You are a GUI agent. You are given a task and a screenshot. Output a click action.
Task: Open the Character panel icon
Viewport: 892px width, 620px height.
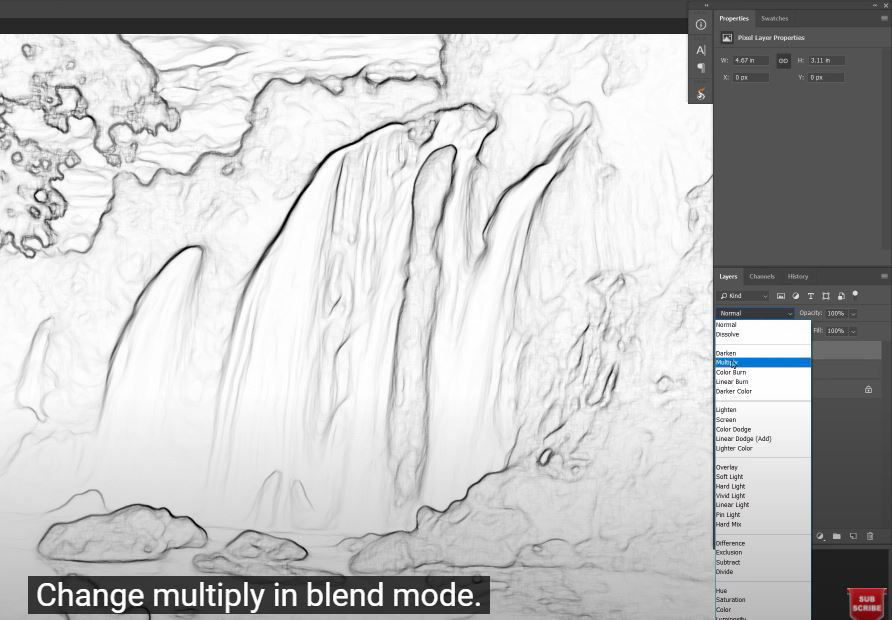[701, 50]
